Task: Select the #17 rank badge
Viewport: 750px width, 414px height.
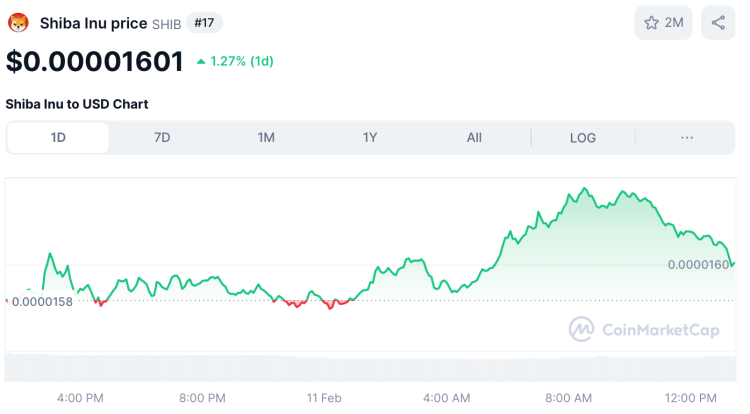Action: (x=205, y=23)
